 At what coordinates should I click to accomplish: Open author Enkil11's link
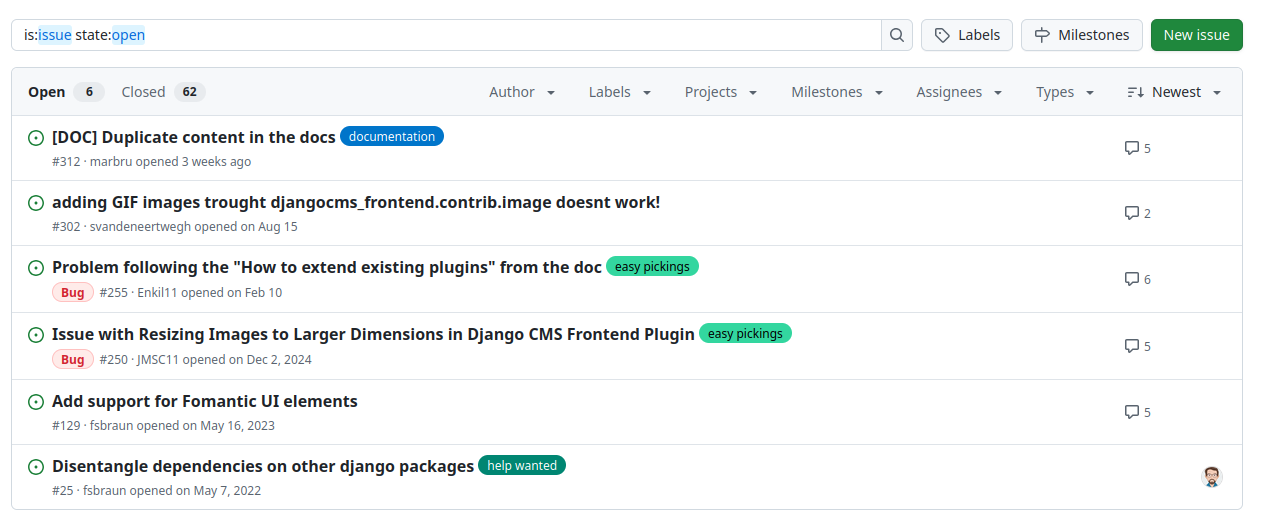coord(157,293)
